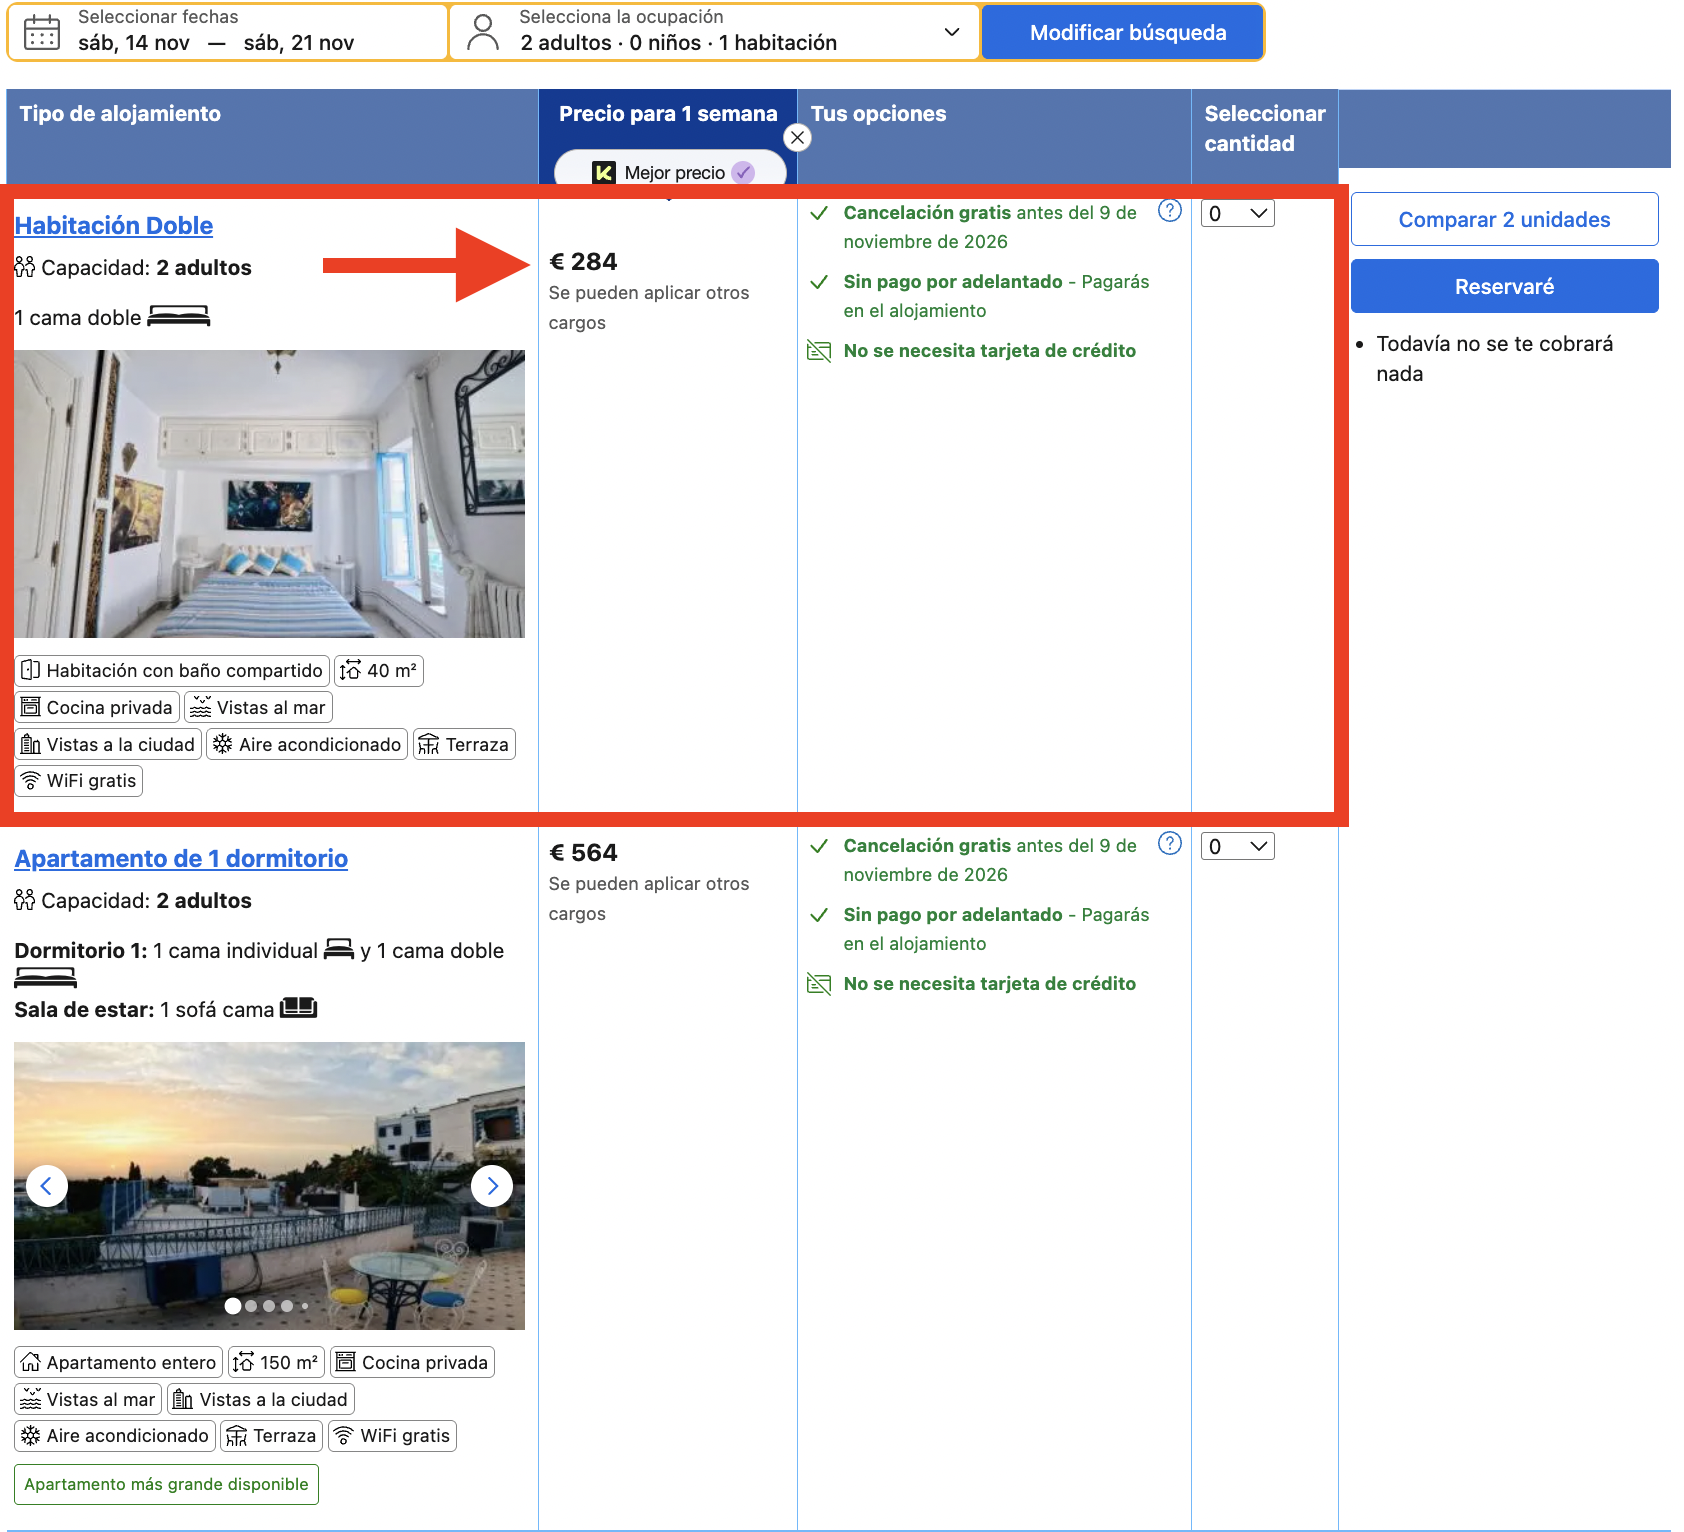The width and height of the screenshot is (1684, 1532).
Task: Open the Habitación Doble link
Action: [x=114, y=225]
